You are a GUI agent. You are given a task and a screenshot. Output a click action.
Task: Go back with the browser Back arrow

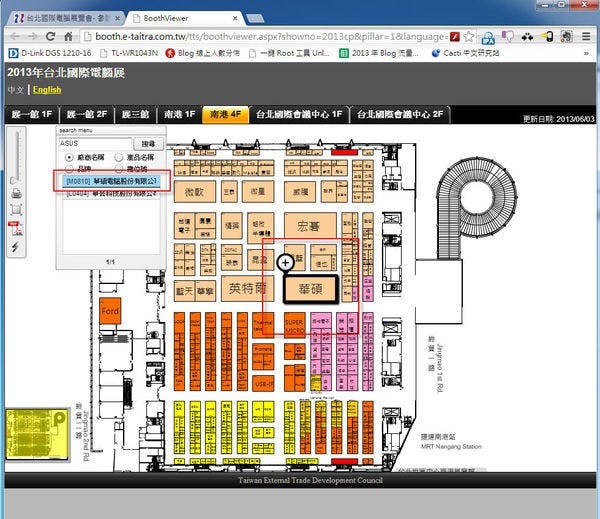(x=15, y=37)
